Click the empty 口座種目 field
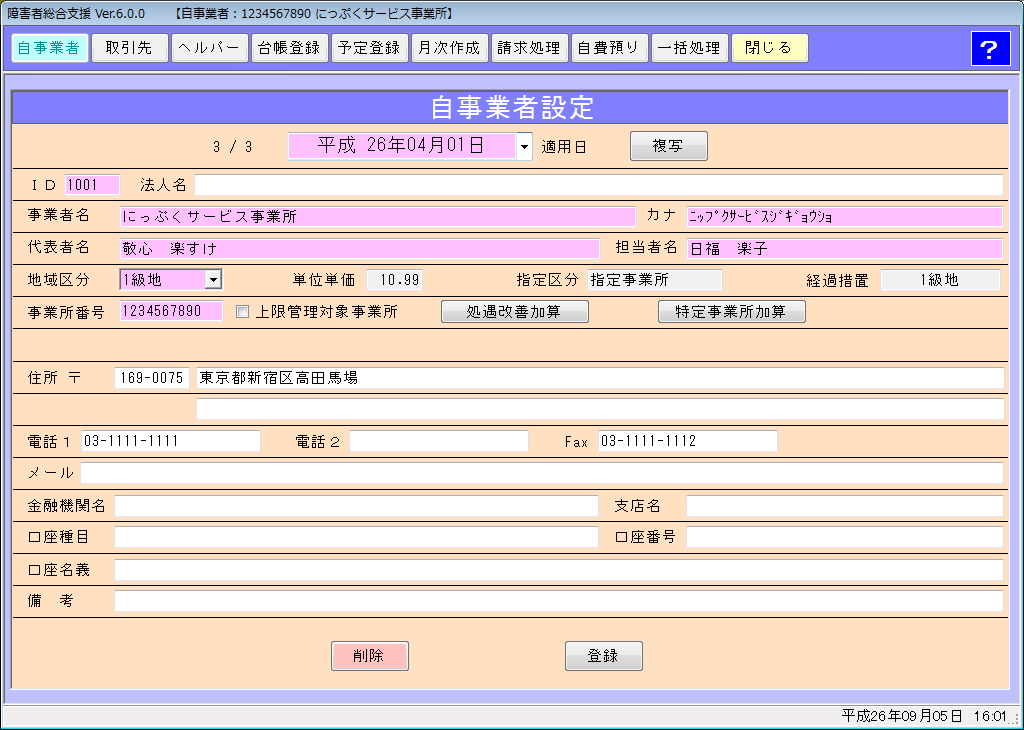Viewport: 1024px width, 730px height. point(356,537)
